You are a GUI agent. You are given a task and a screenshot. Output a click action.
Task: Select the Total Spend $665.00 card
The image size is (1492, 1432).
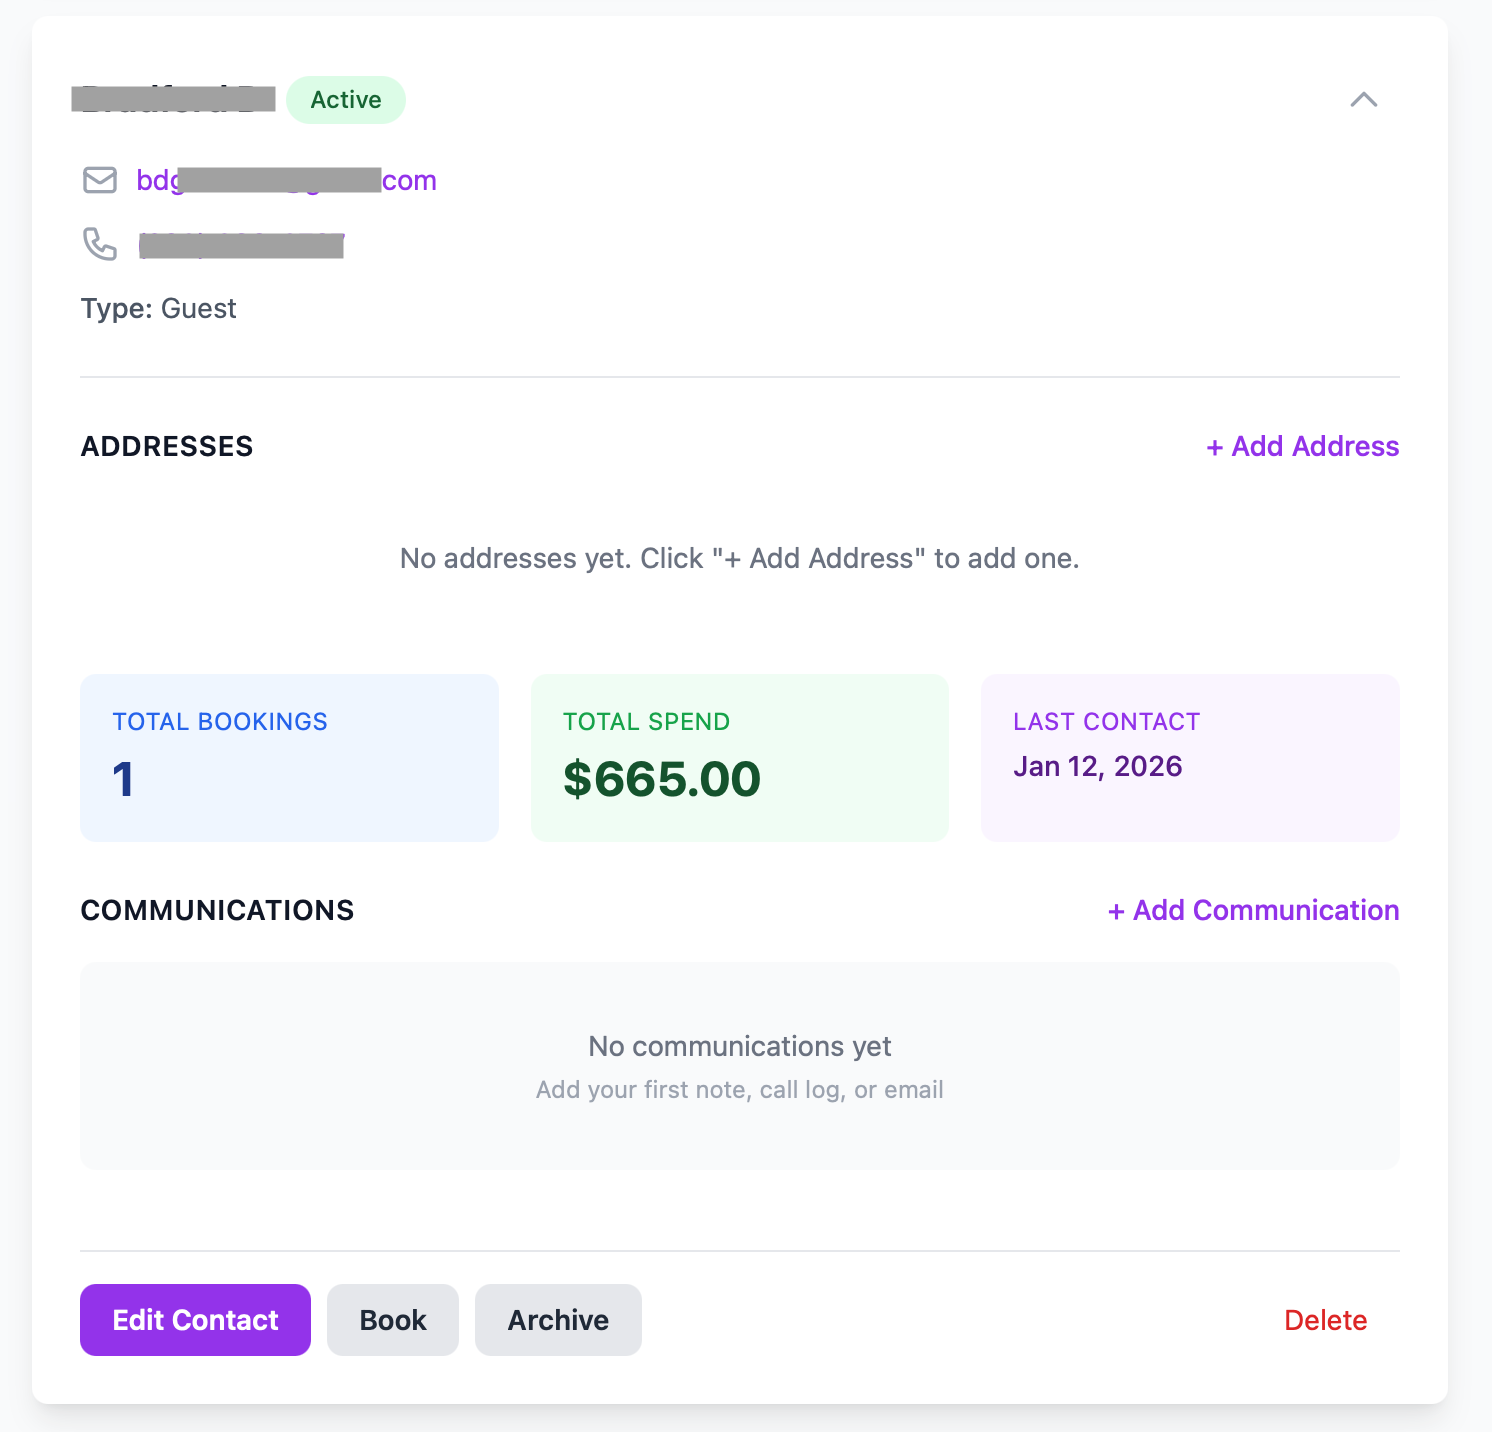(739, 758)
